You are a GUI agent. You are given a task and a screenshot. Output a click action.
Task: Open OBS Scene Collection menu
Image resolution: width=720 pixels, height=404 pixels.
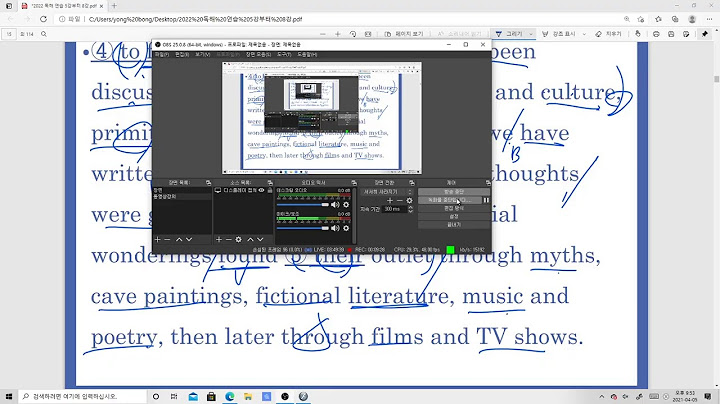point(259,55)
